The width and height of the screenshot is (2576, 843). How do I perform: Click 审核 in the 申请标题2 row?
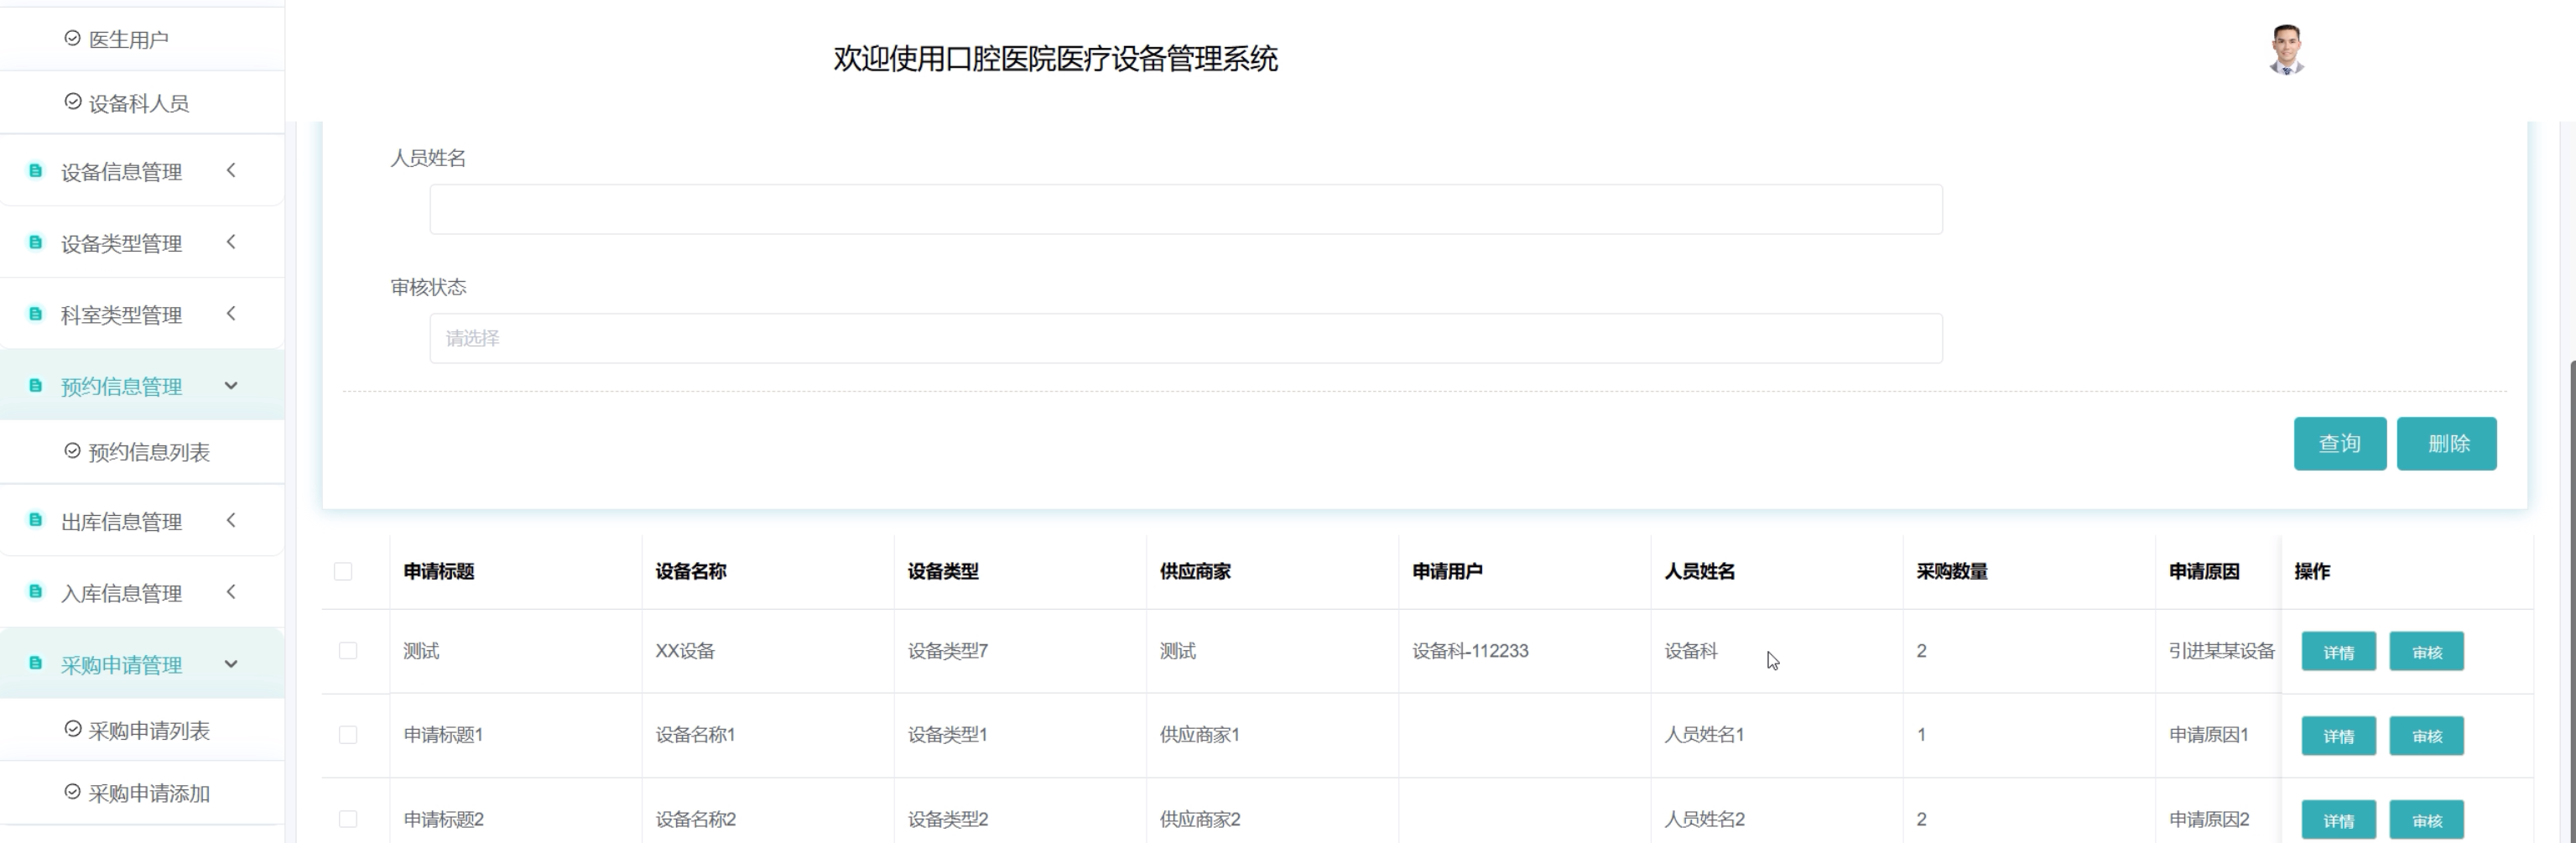pos(2427,820)
